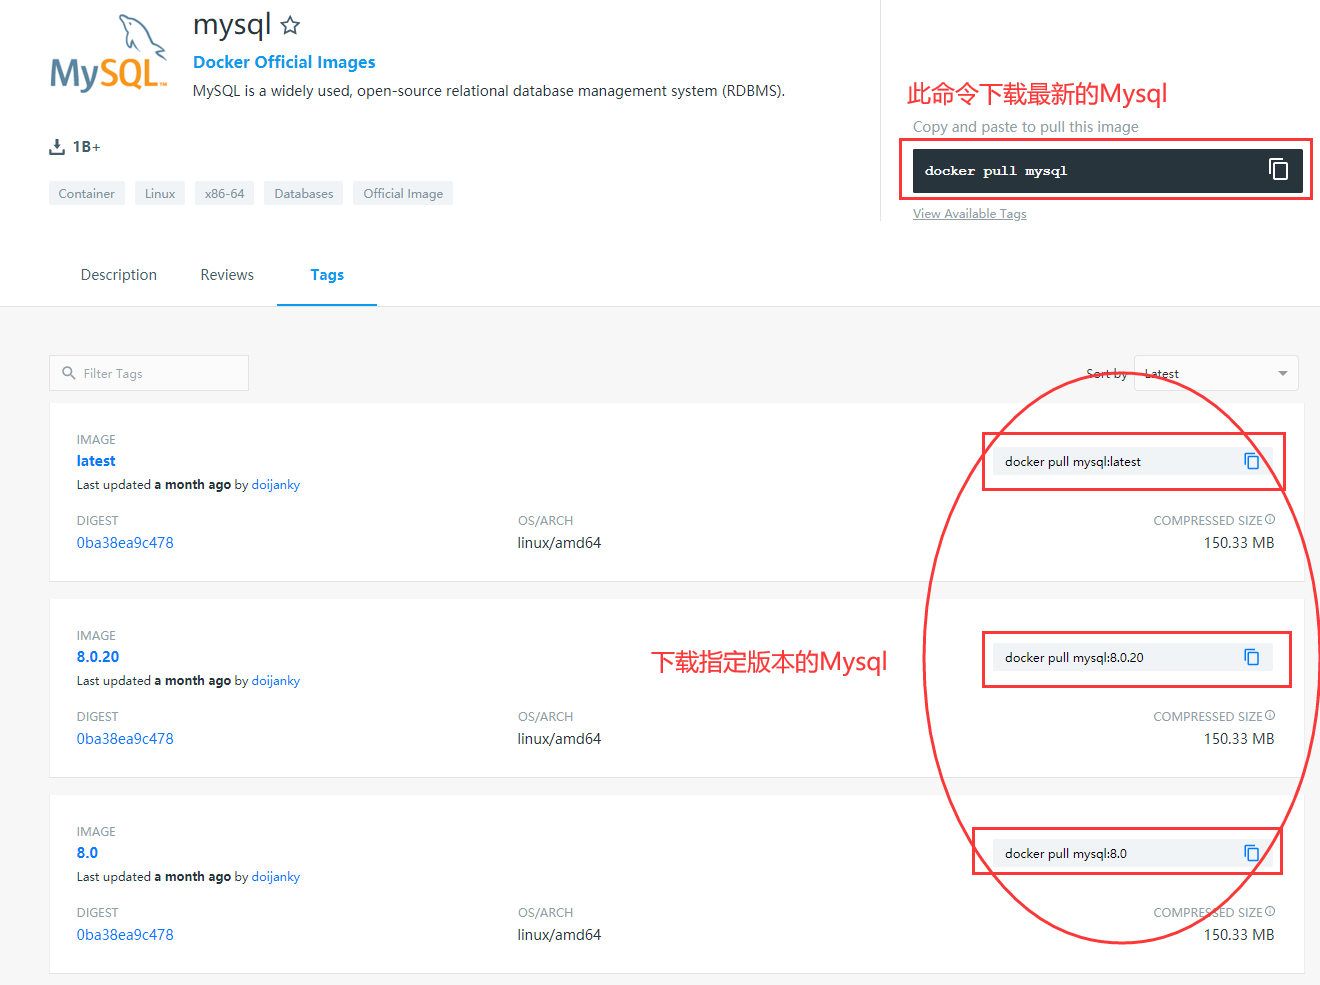Click linux/amd64 in 8.0.20 row

point(559,739)
